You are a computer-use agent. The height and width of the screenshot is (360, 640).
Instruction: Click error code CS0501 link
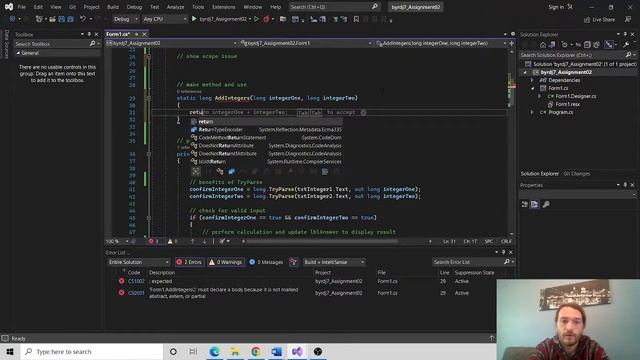(x=136, y=293)
